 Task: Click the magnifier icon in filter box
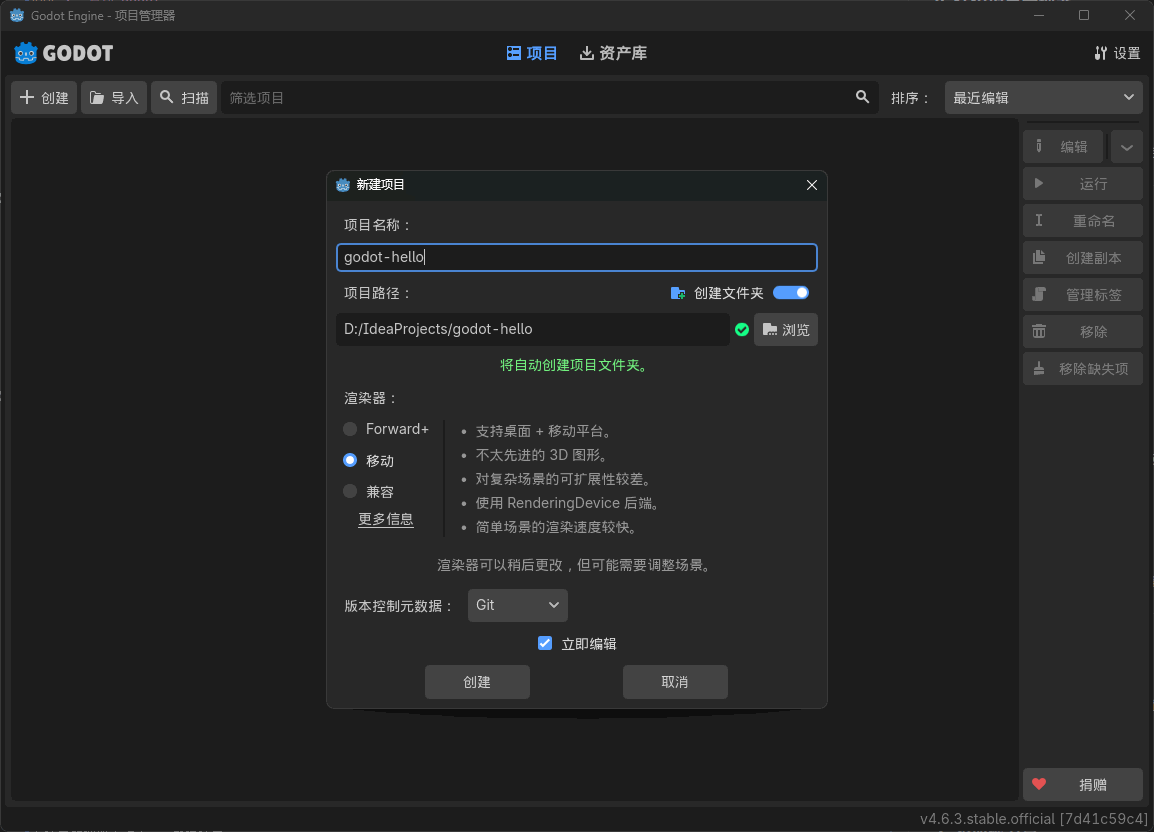click(x=863, y=97)
